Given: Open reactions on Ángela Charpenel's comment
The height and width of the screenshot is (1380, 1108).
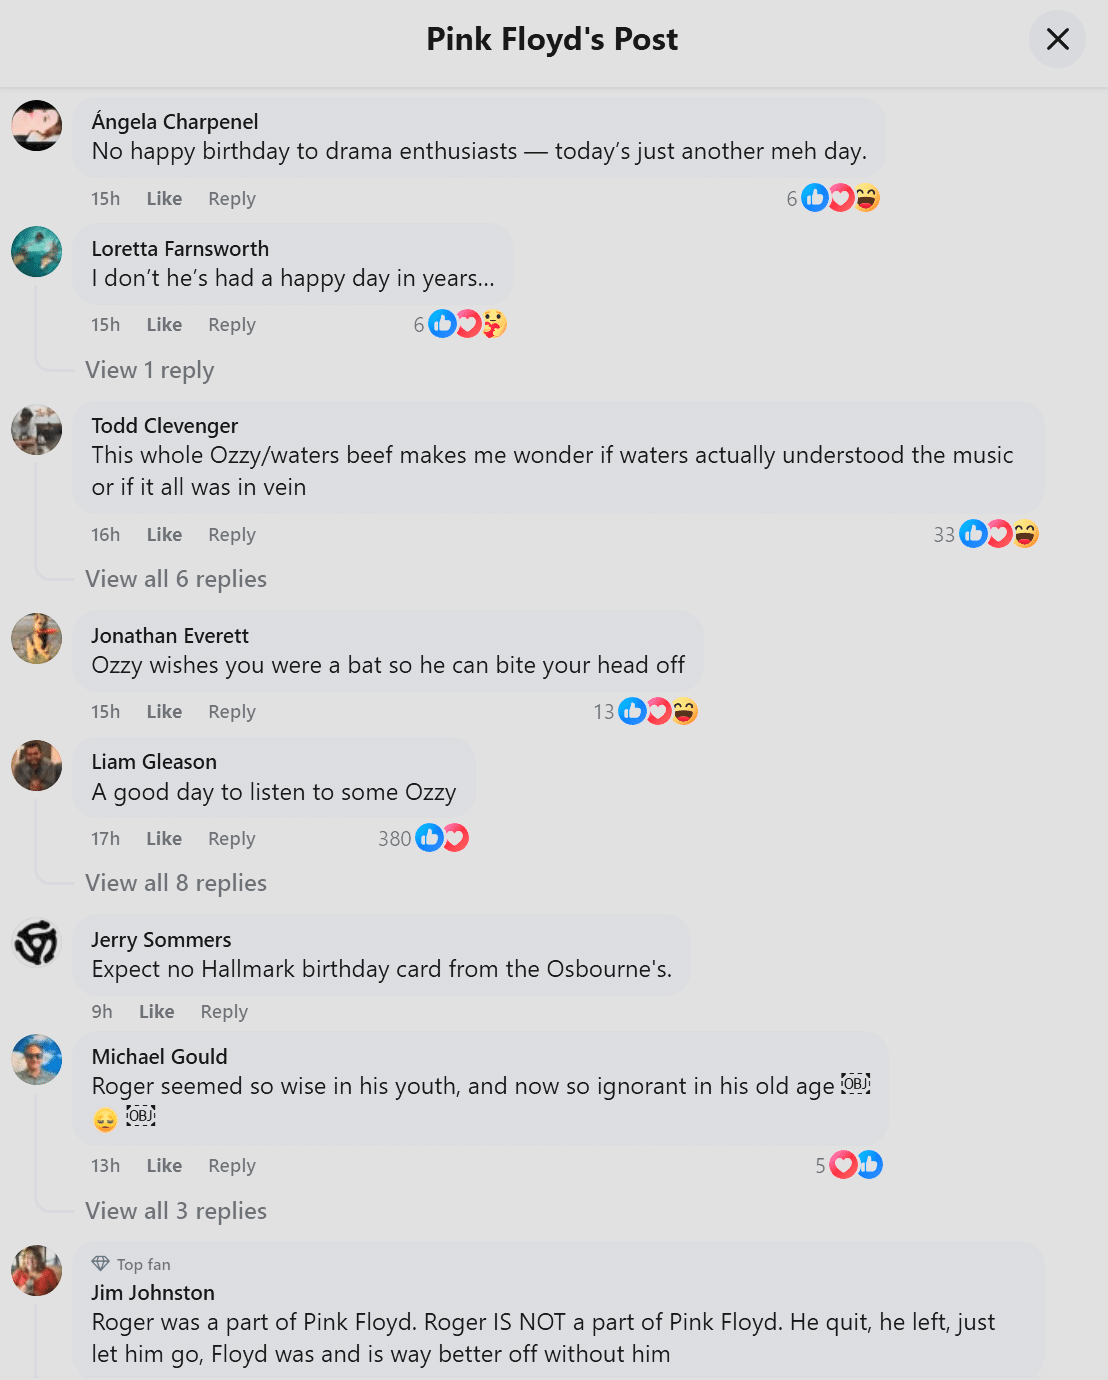Looking at the screenshot, I should pos(833,198).
